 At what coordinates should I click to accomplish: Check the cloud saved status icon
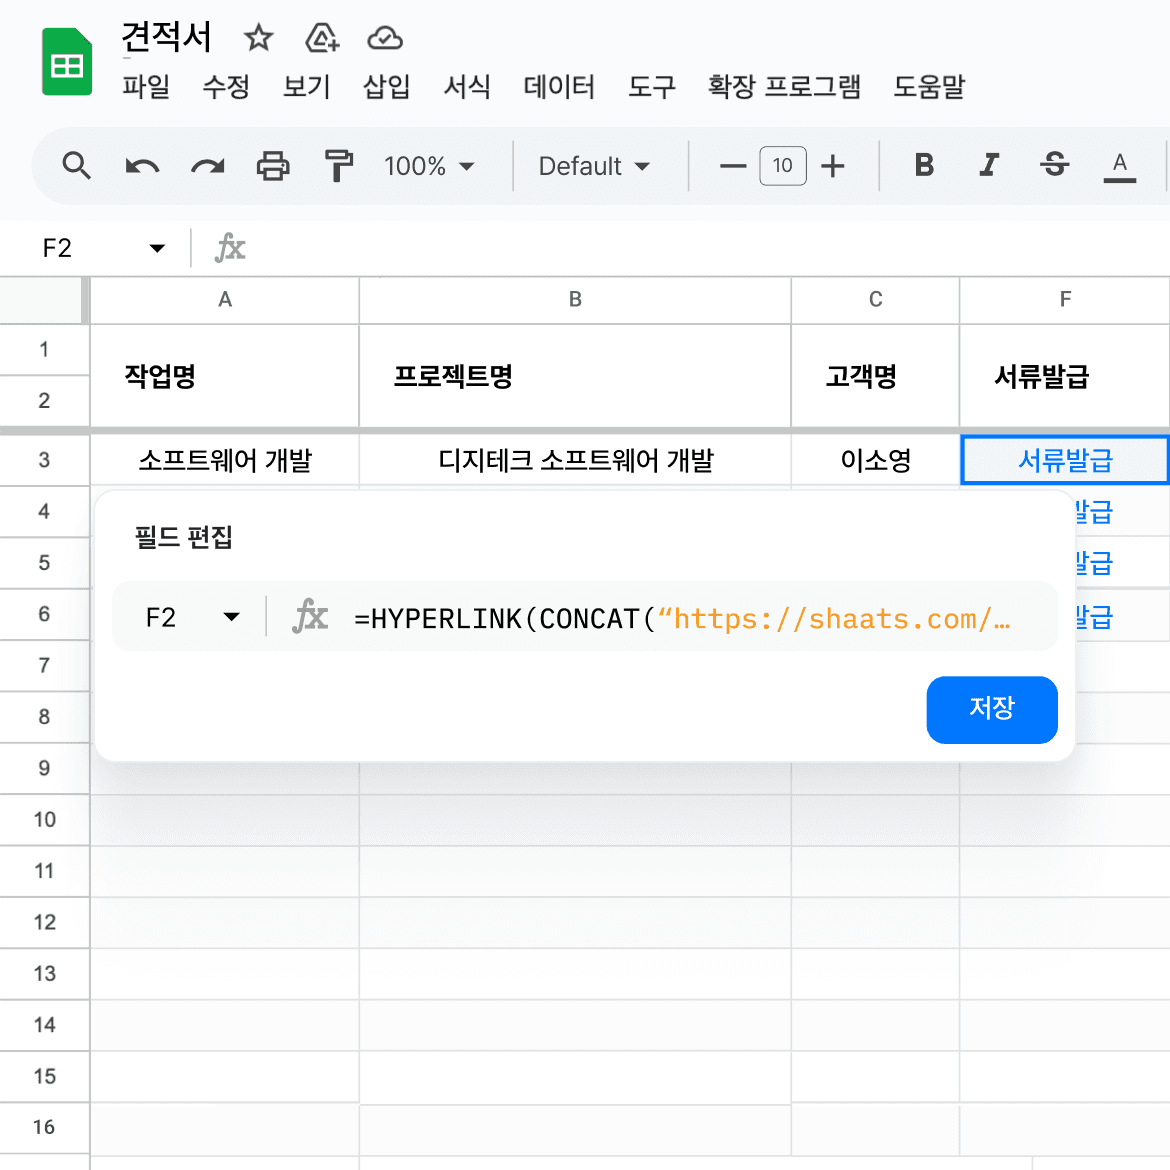click(x=385, y=37)
